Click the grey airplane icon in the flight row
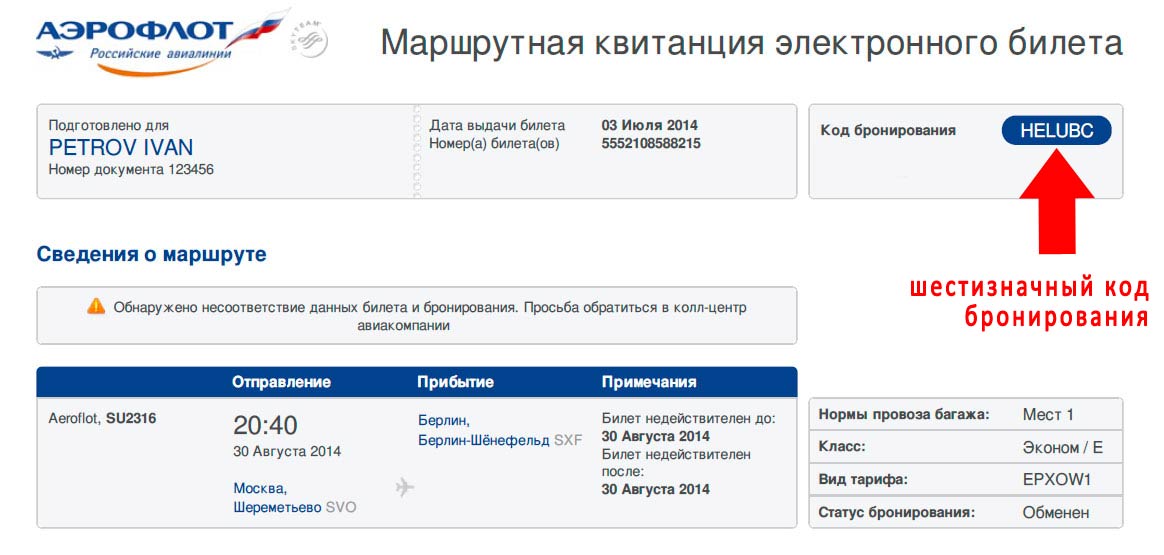Image resolution: width=1164 pixels, height=555 pixels. click(x=405, y=487)
